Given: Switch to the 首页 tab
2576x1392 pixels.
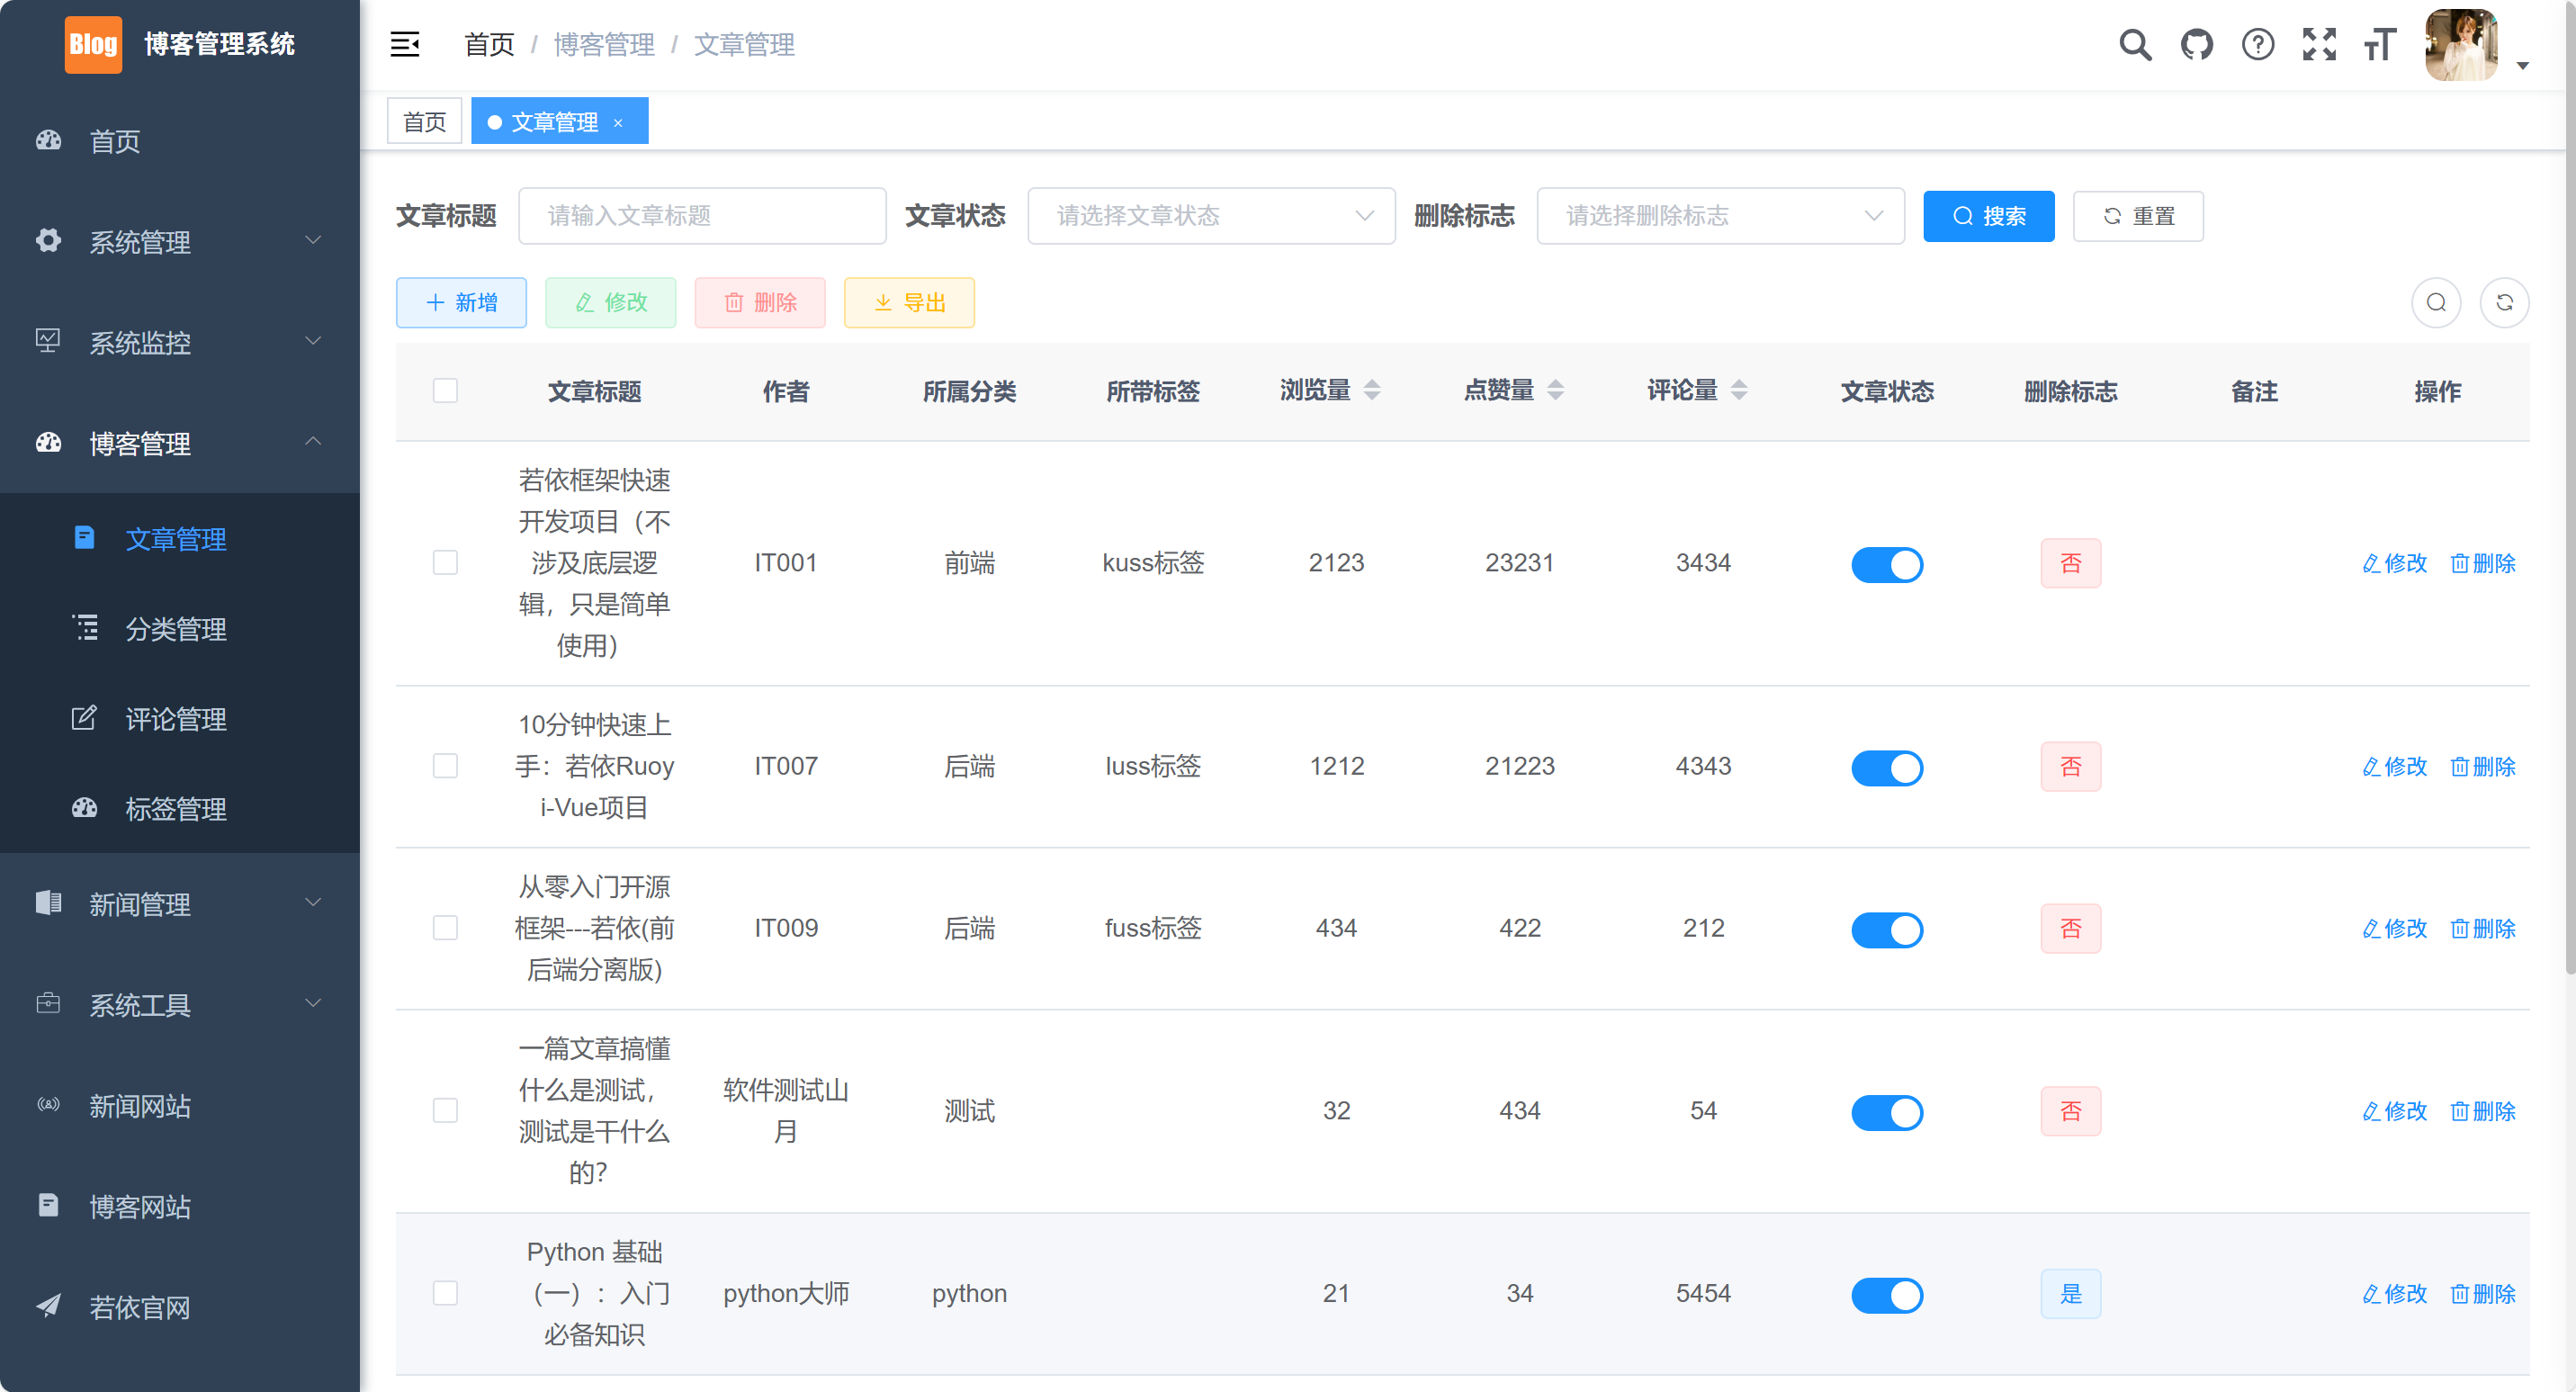Looking at the screenshot, I should tap(424, 121).
